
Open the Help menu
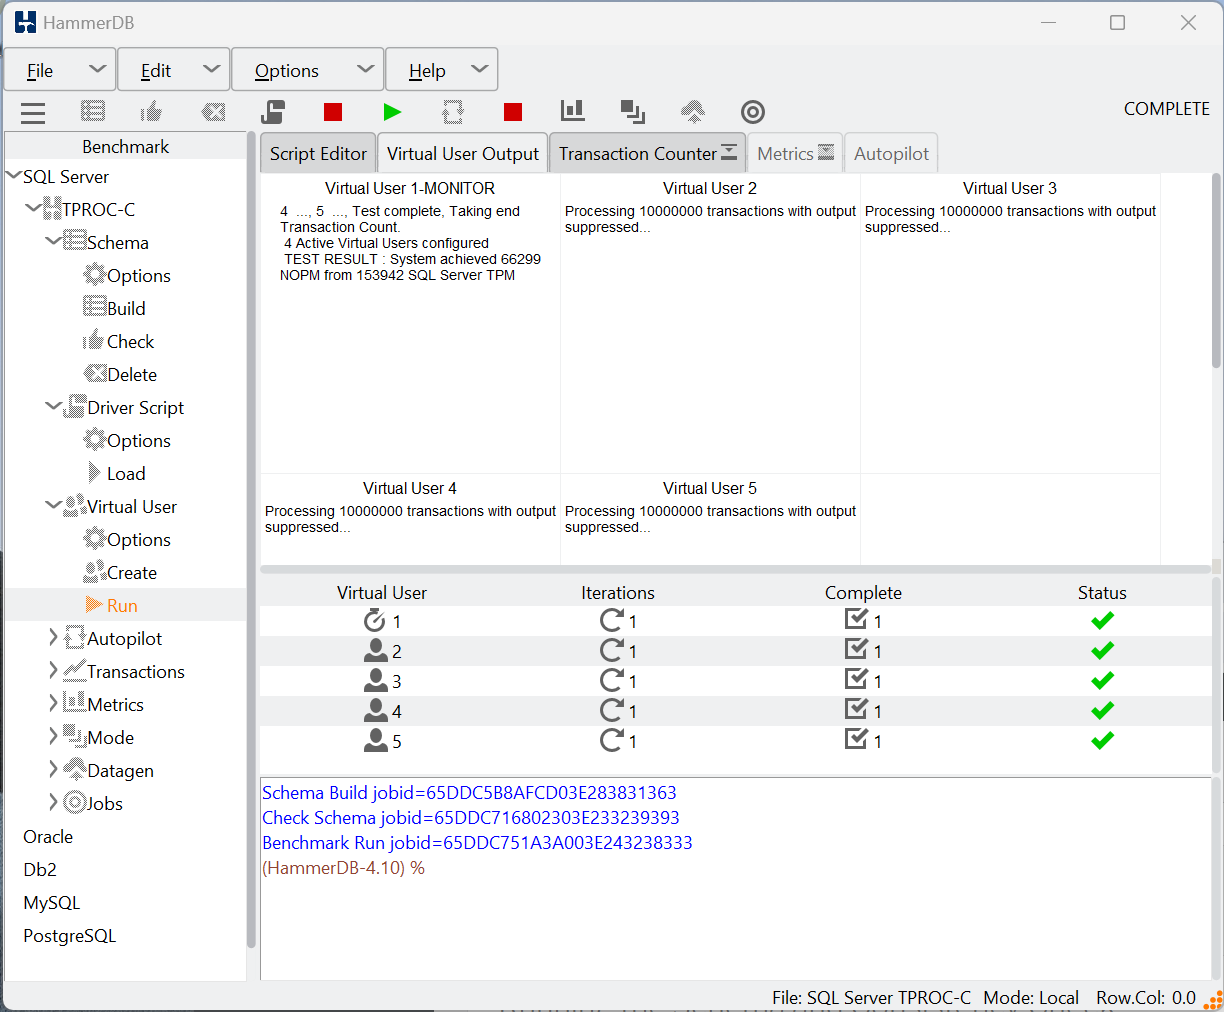(441, 70)
